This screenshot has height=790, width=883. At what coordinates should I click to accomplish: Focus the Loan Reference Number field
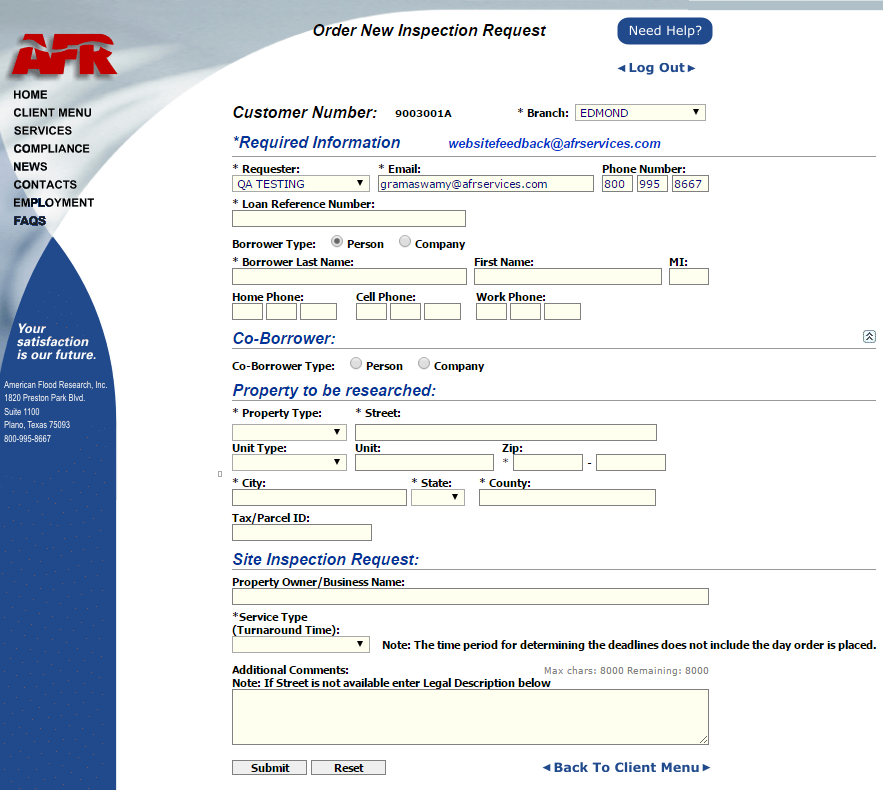(x=349, y=218)
